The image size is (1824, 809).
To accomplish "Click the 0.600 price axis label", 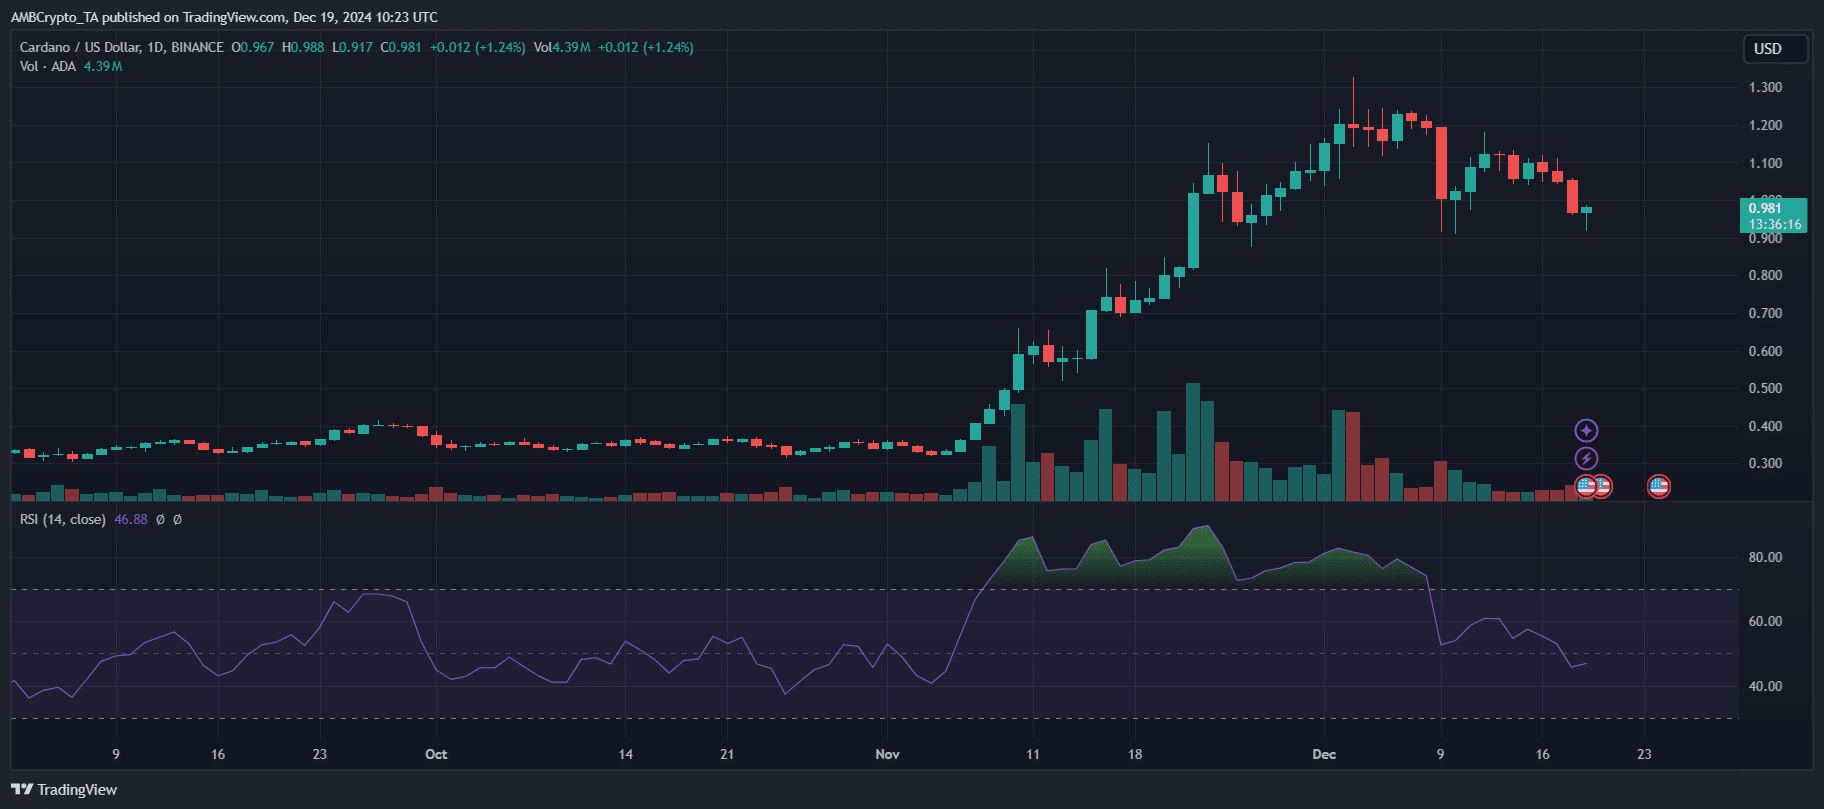I will pos(1765,351).
